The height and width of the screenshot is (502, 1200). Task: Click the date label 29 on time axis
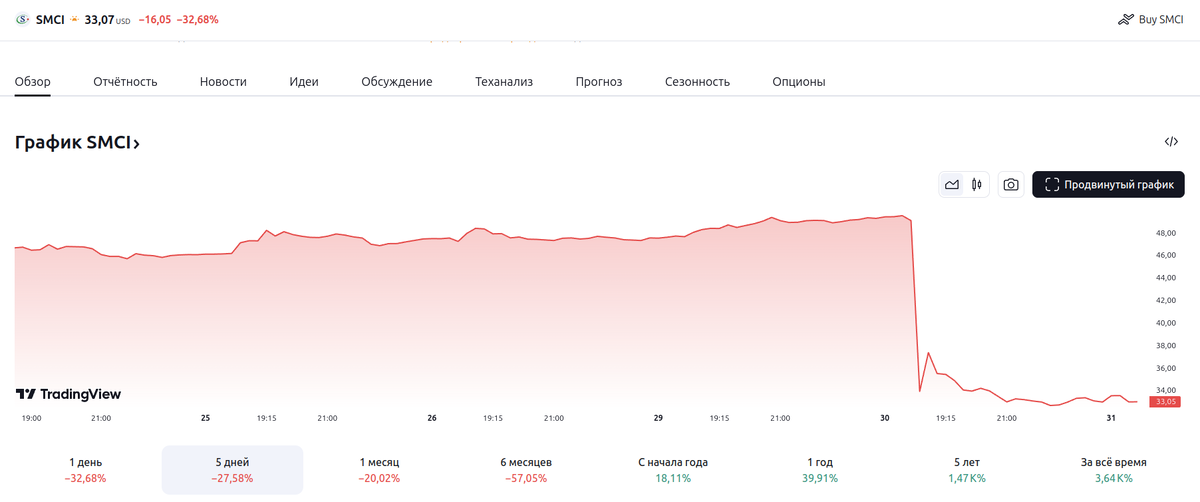tap(658, 418)
